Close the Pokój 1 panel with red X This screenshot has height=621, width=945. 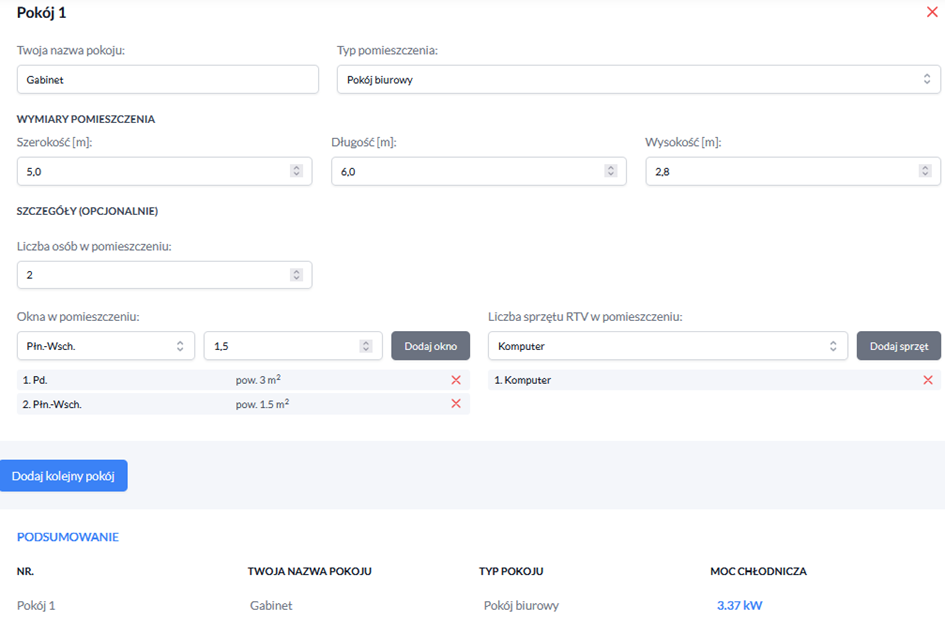tap(932, 13)
